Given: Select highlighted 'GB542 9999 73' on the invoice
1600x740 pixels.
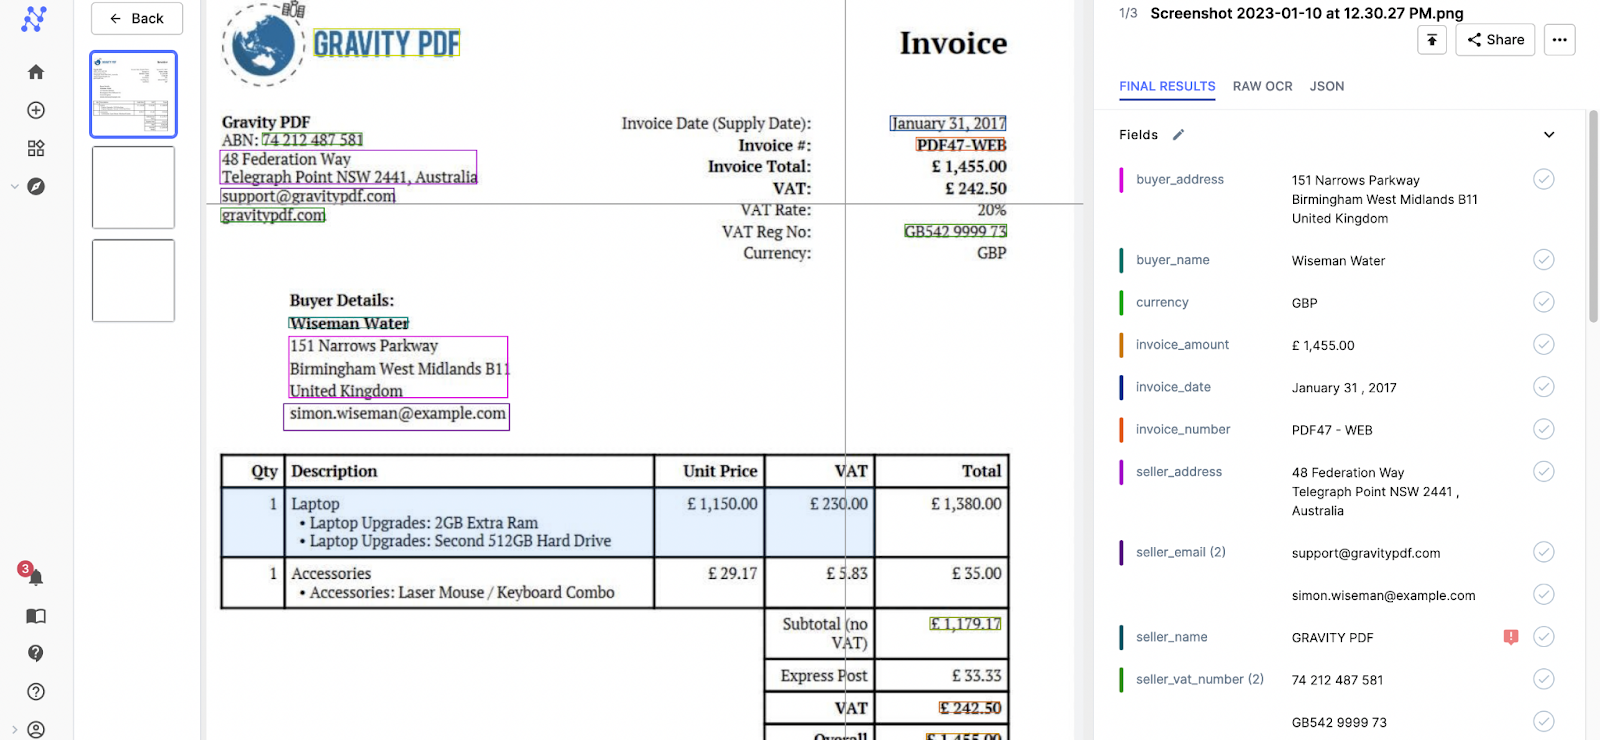Looking at the screenshot, I should tap(955, 231).
